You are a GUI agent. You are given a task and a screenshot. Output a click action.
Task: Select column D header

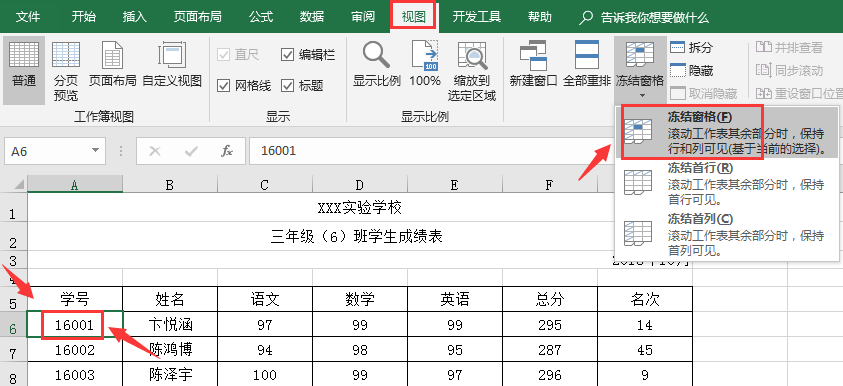tap(360, 185)
